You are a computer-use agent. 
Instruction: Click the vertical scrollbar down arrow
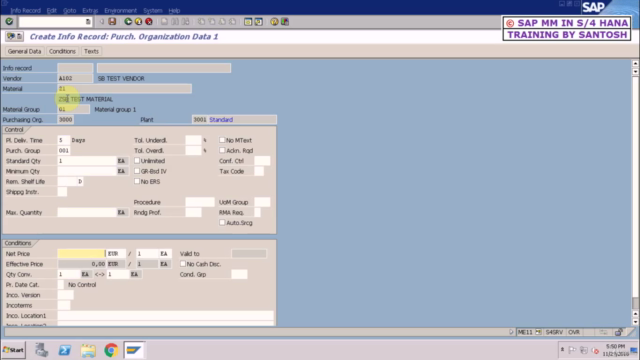point(635,322)
